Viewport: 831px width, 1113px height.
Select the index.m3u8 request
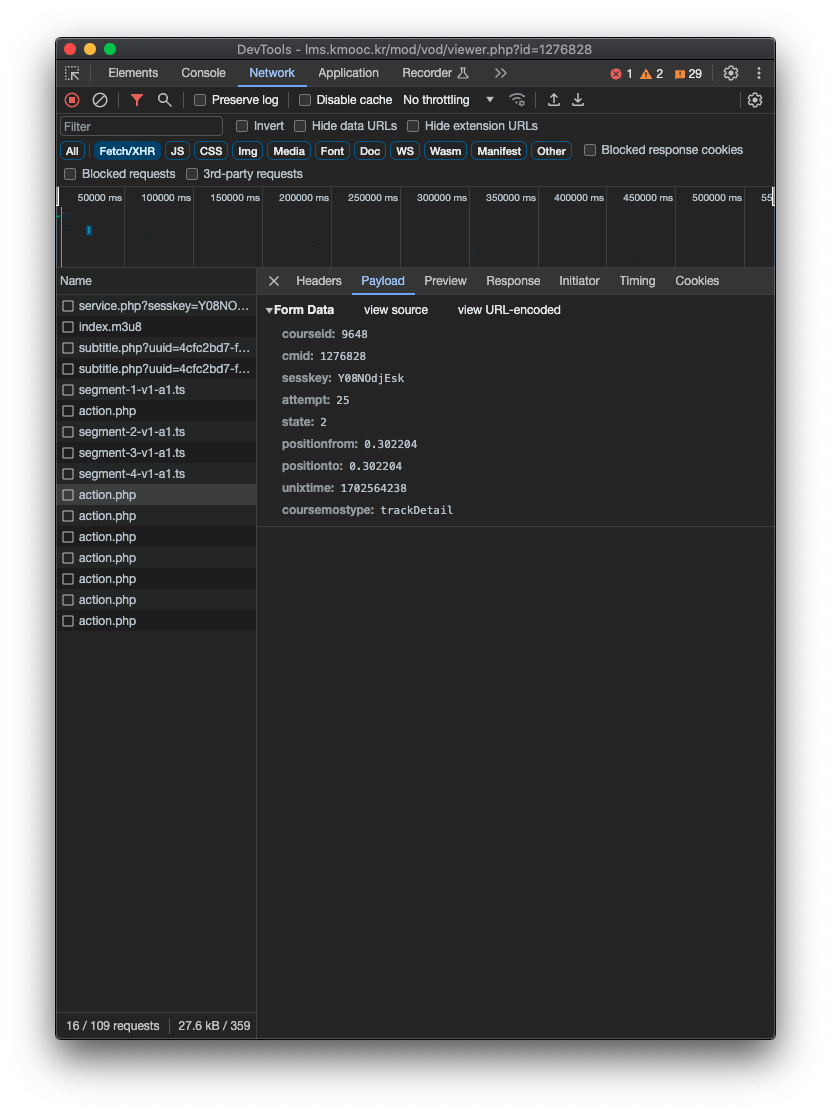156,327
